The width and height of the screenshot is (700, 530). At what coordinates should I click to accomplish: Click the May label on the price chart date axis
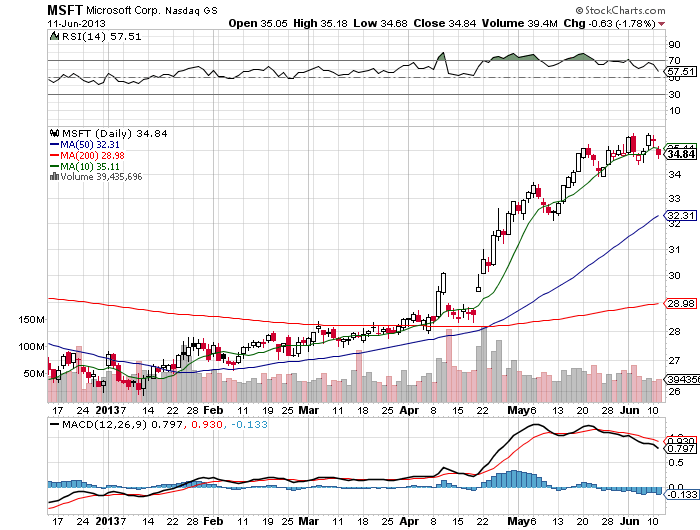coord(518,410)
